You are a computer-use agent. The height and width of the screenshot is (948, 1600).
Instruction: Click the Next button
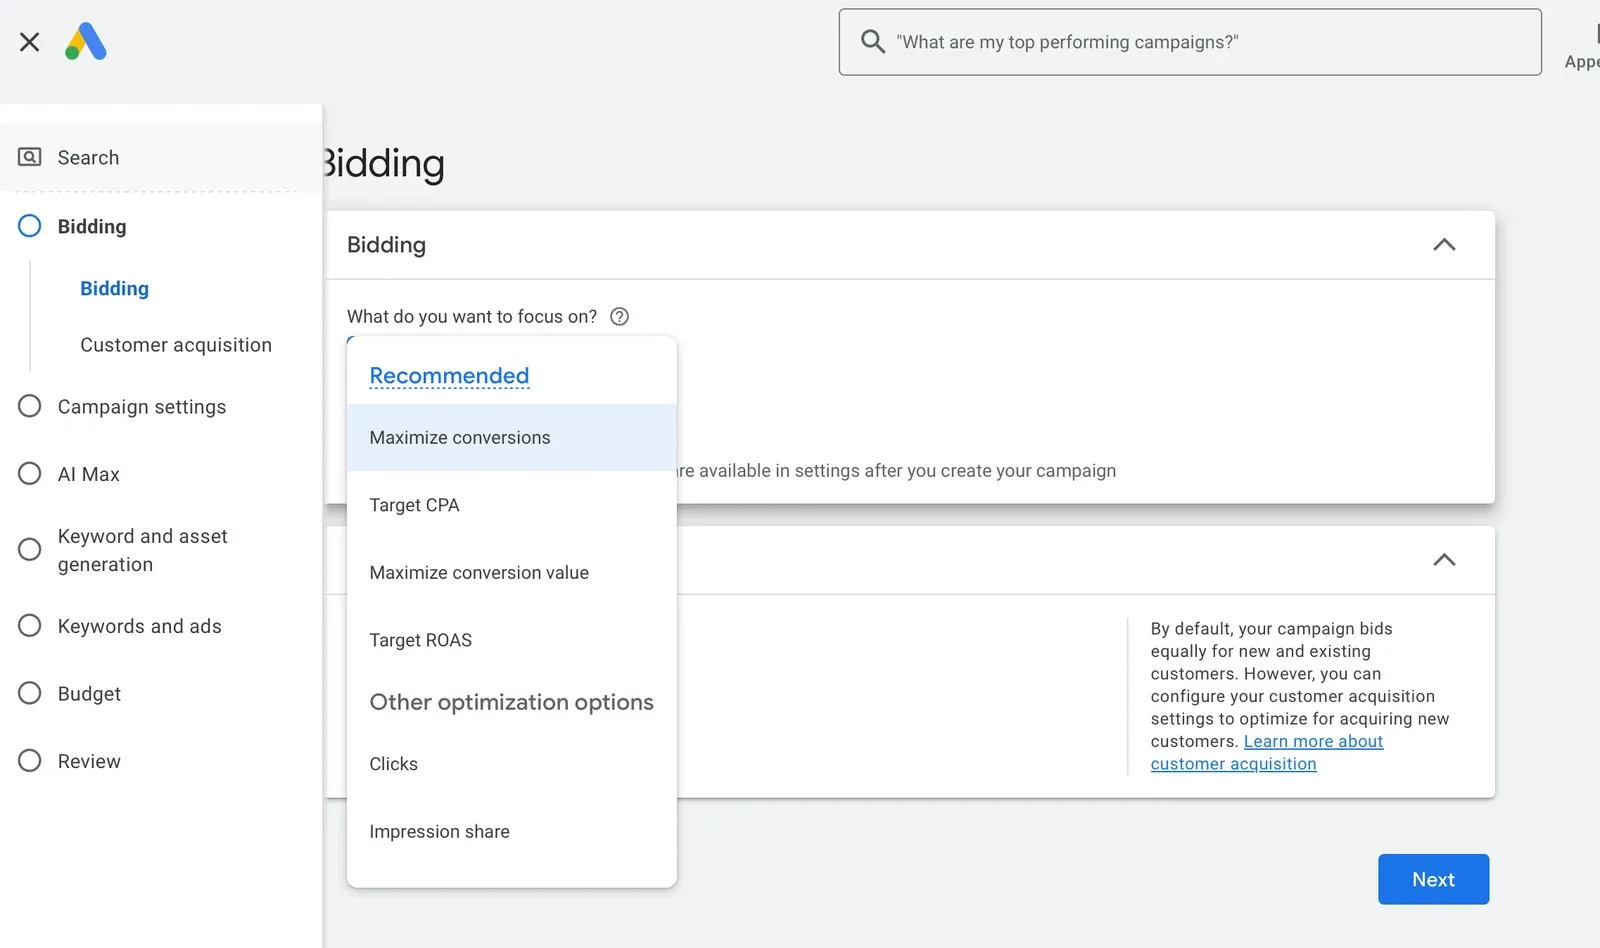click(x=1433, y=879)
